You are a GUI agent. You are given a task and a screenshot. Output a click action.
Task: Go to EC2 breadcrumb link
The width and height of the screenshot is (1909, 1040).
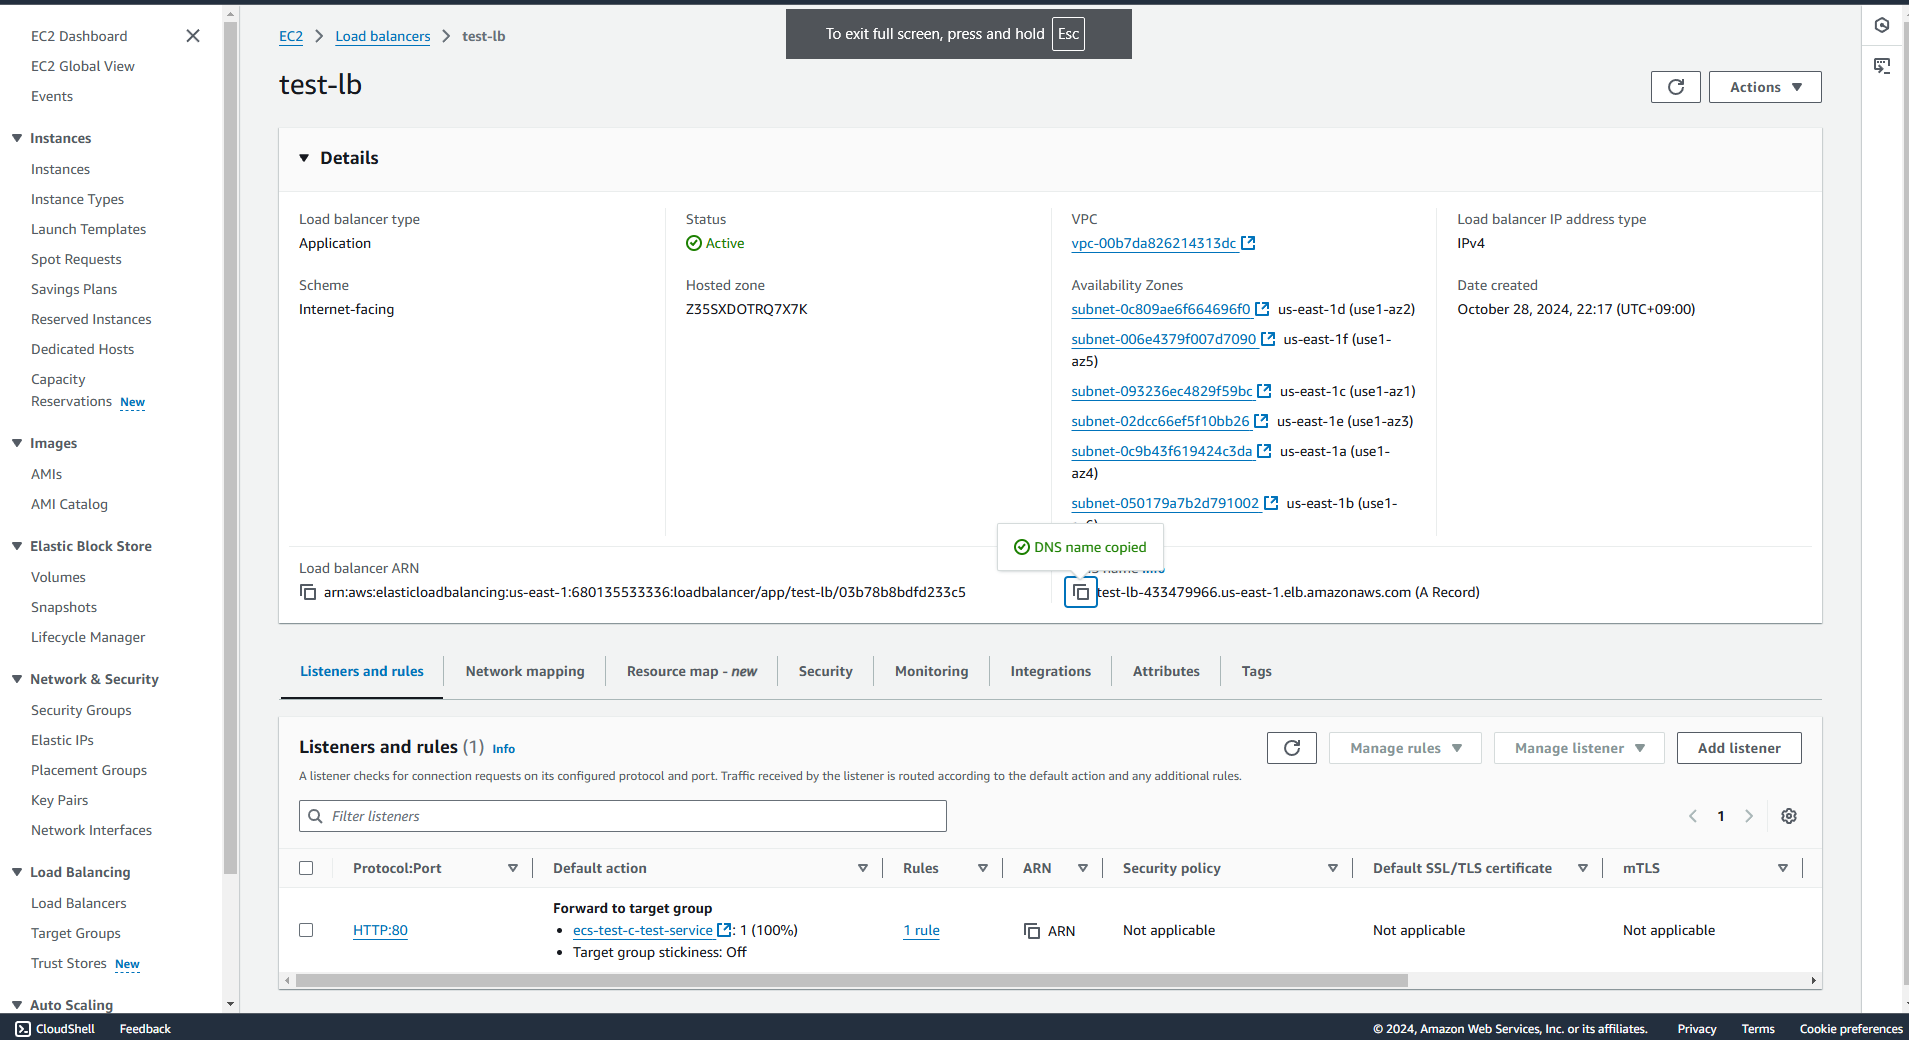pos(291,36)
